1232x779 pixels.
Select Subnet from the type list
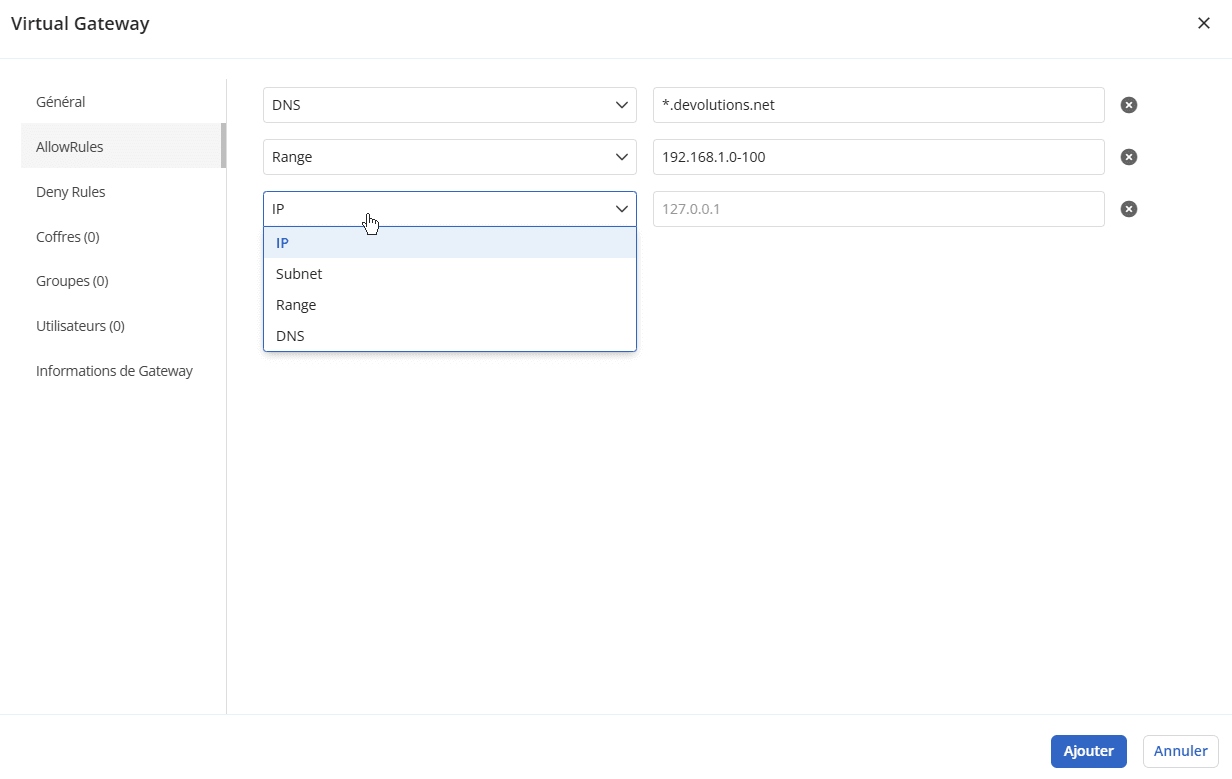pos(298,273)
